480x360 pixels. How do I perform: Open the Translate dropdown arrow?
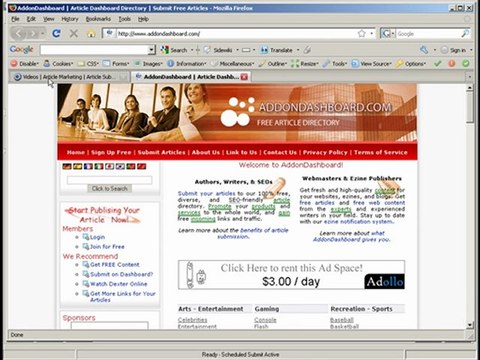tap(298, 50)
